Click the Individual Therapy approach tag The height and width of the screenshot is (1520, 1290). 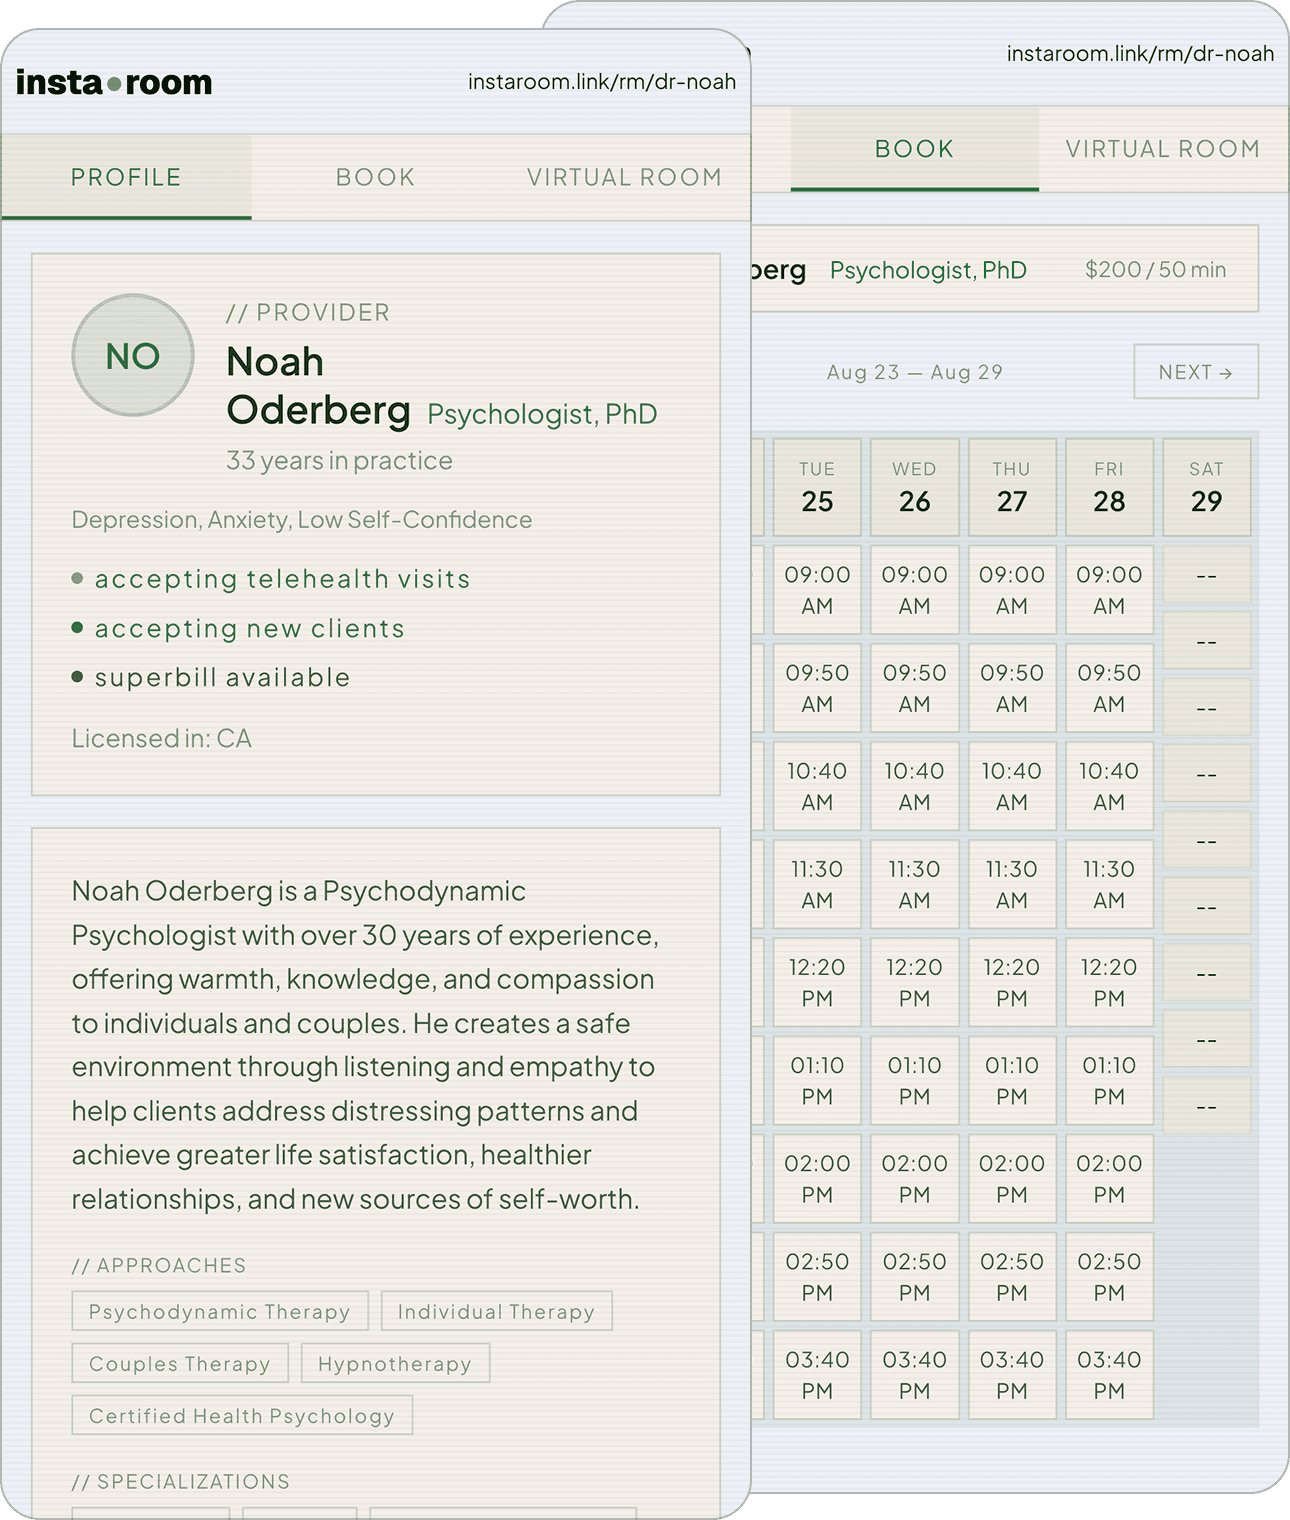tap(496, 1311)
